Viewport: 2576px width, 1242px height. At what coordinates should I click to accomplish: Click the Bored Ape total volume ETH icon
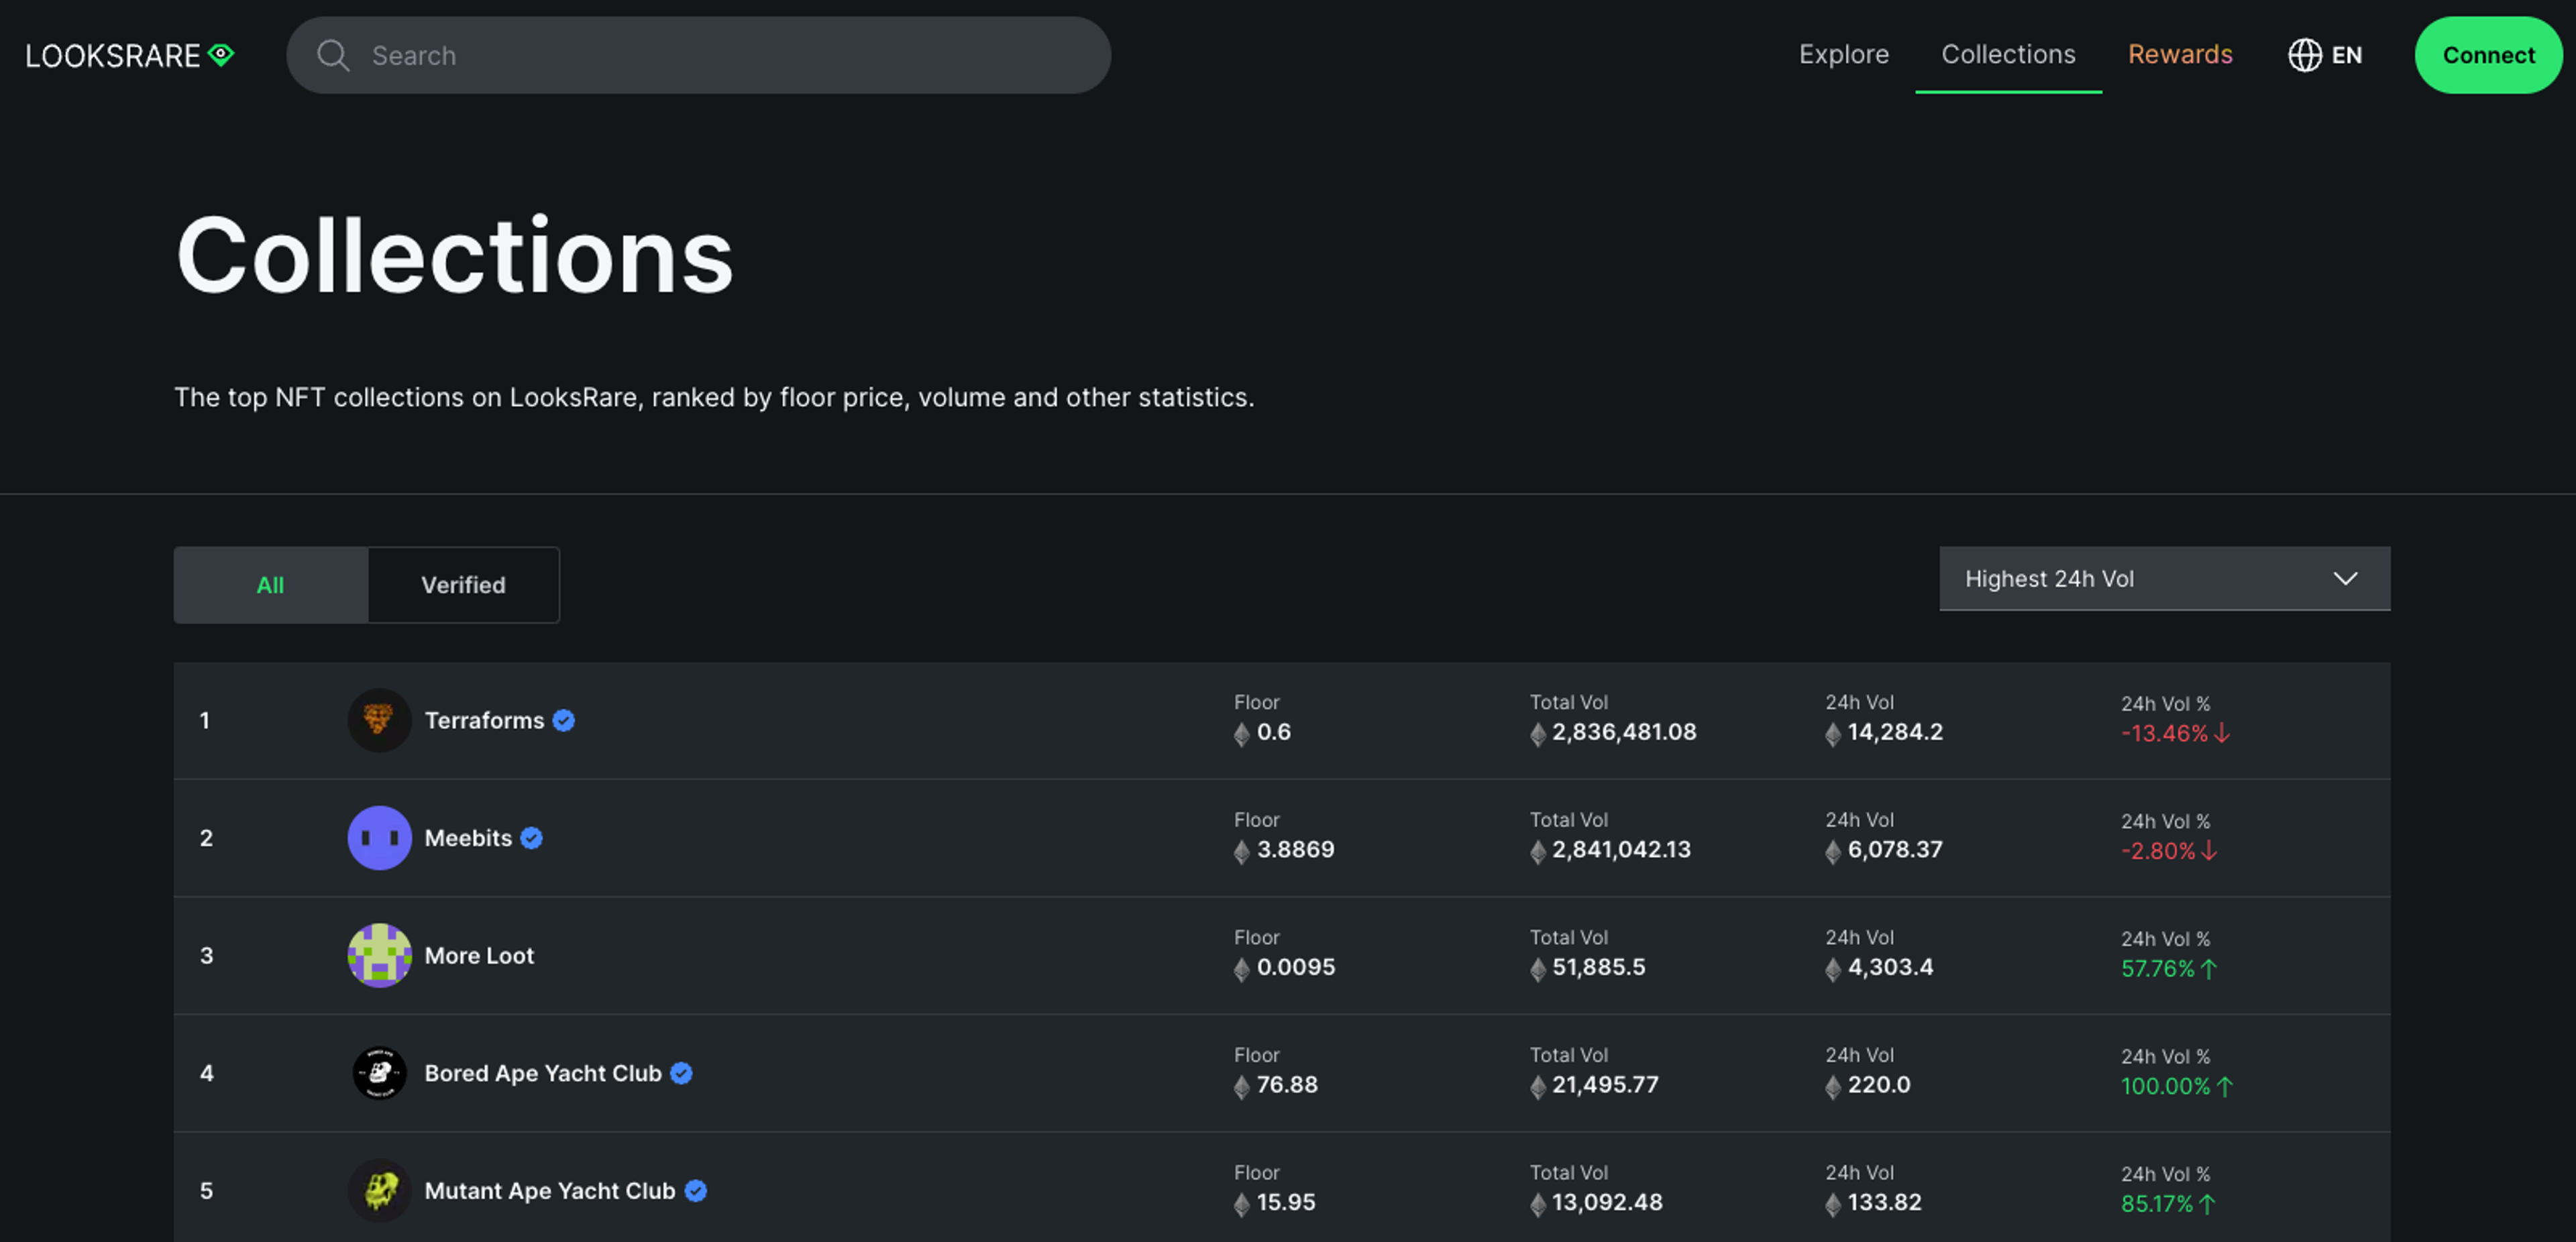[1538, 1086]
